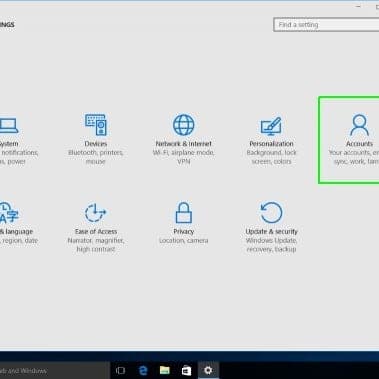
Task: Open the System settings laptop icon
Action: pos(9,125)
